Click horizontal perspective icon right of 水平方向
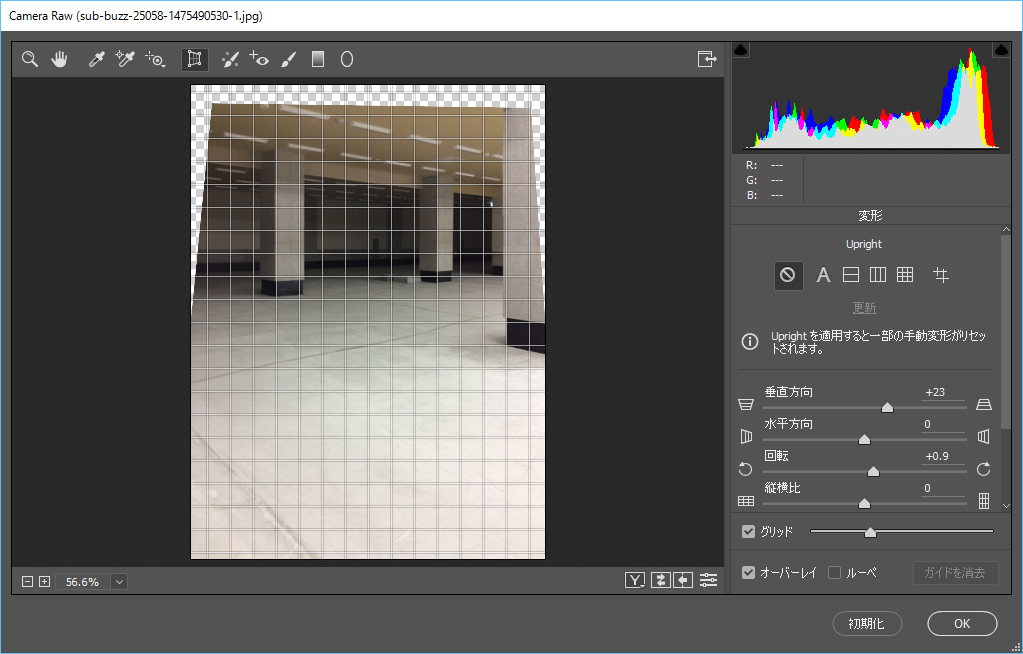This screenshot has width=1023, height=654. pyautogui.click(x=984, y=437)
